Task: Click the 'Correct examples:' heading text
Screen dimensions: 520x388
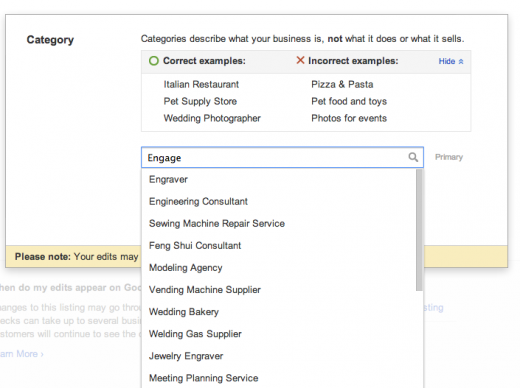Action: coord(204,61)
